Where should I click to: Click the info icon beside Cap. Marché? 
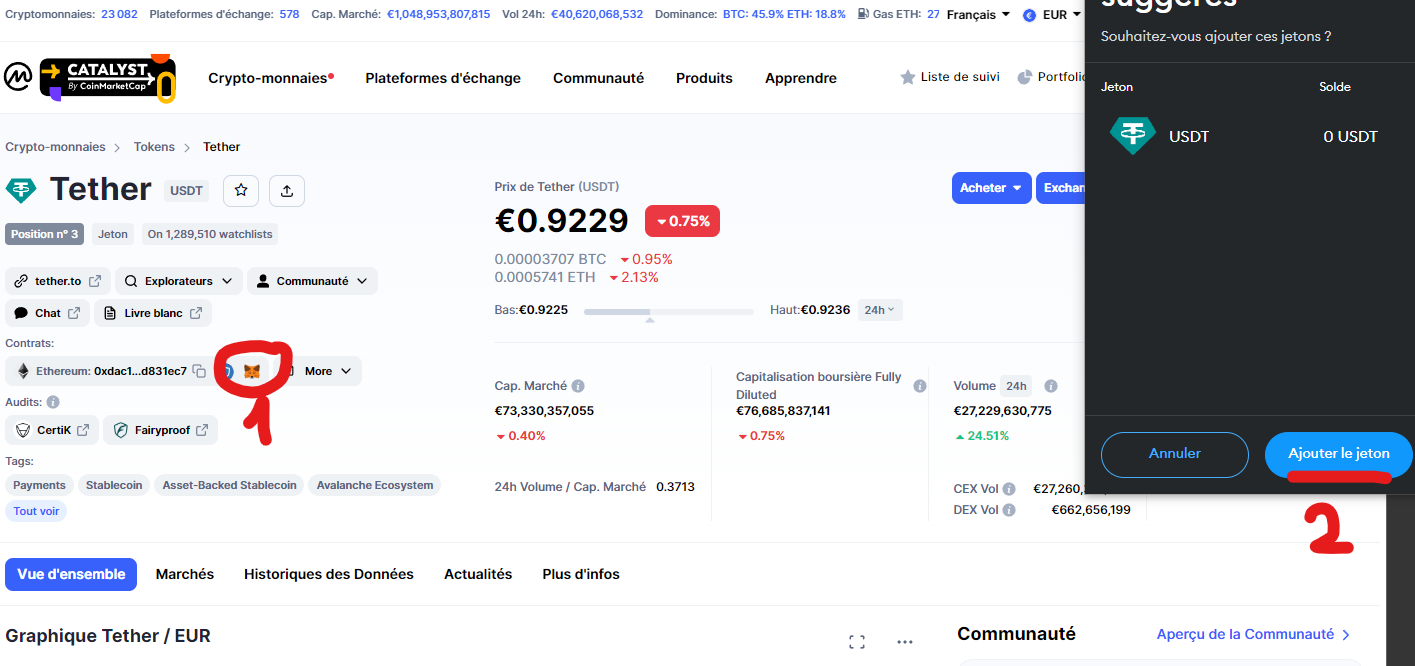pyautogui.click(x=578, y=386)
